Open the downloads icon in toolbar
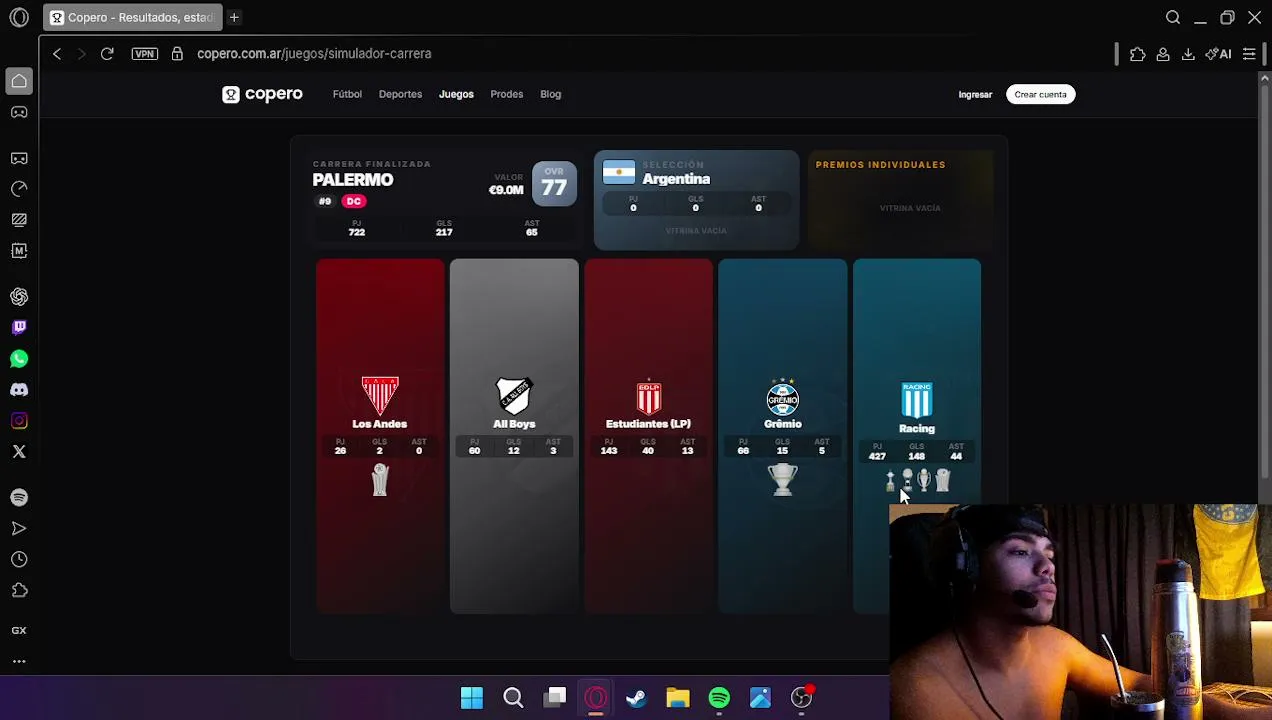 1188,54
